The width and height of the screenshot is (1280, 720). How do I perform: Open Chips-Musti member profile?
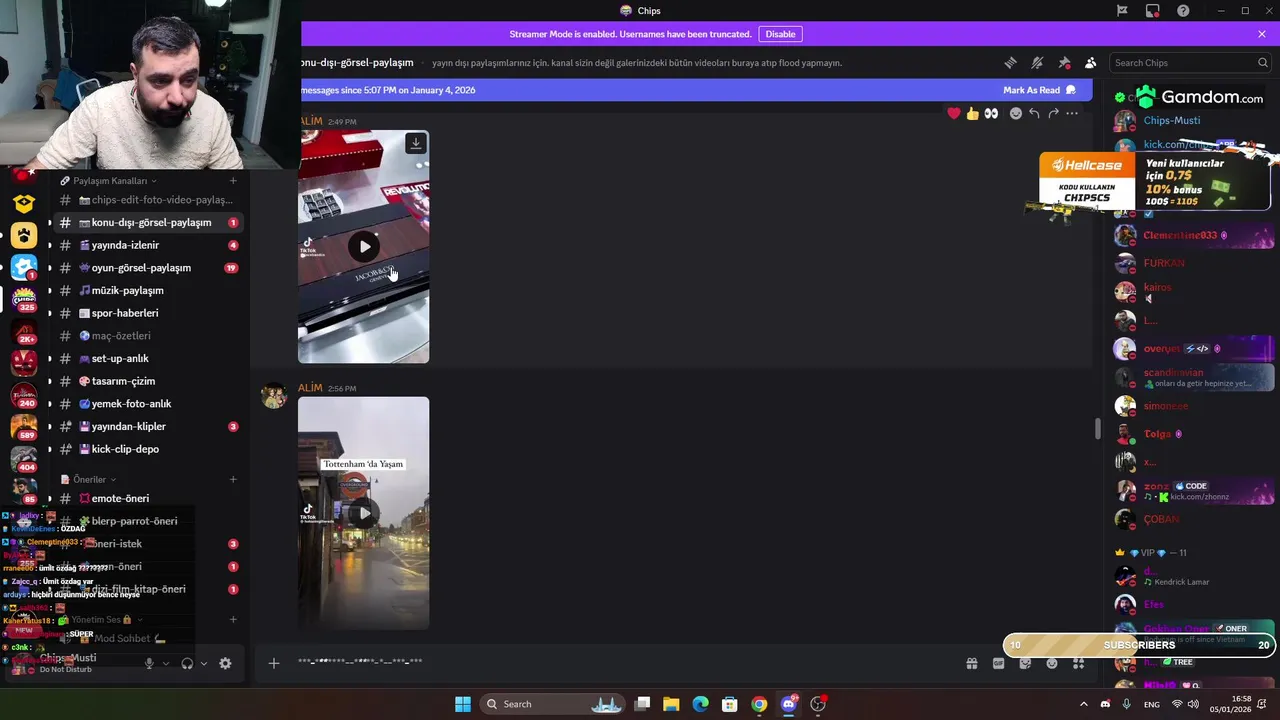(1171, 121)
